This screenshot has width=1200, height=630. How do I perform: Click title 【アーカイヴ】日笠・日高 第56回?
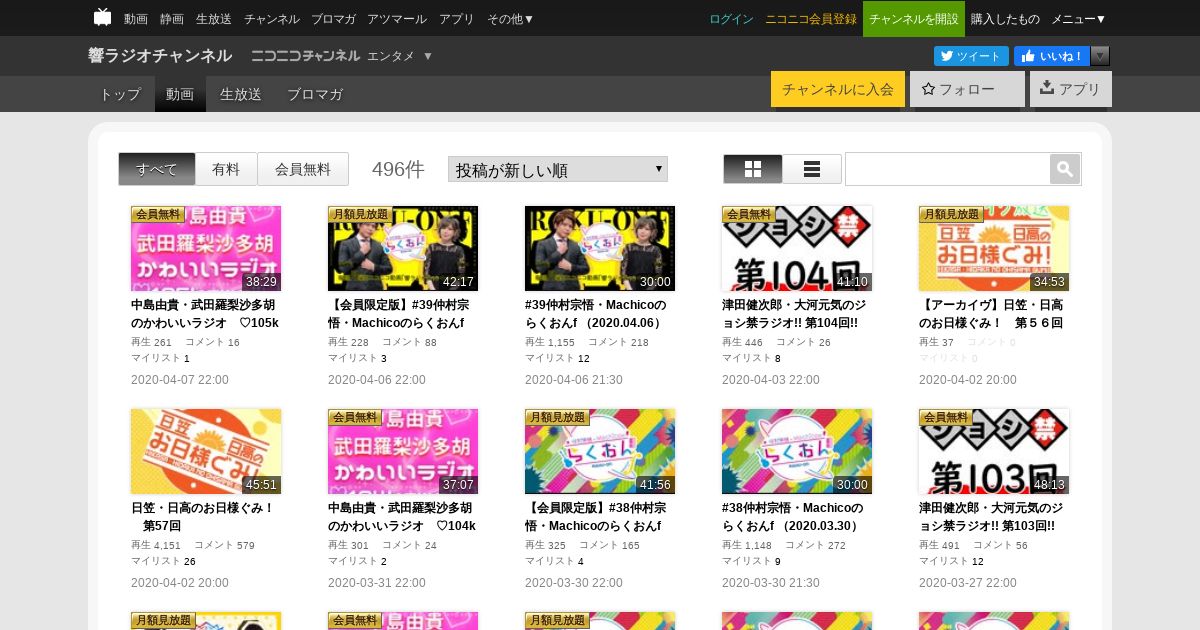point(991,314)
